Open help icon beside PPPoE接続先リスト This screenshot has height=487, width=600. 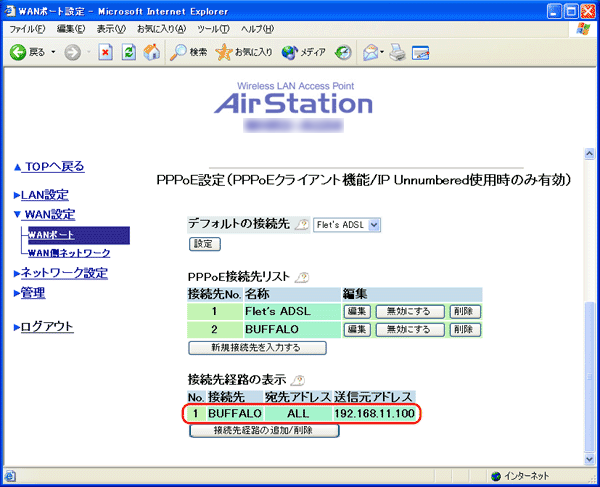click(x=302, y=277)
